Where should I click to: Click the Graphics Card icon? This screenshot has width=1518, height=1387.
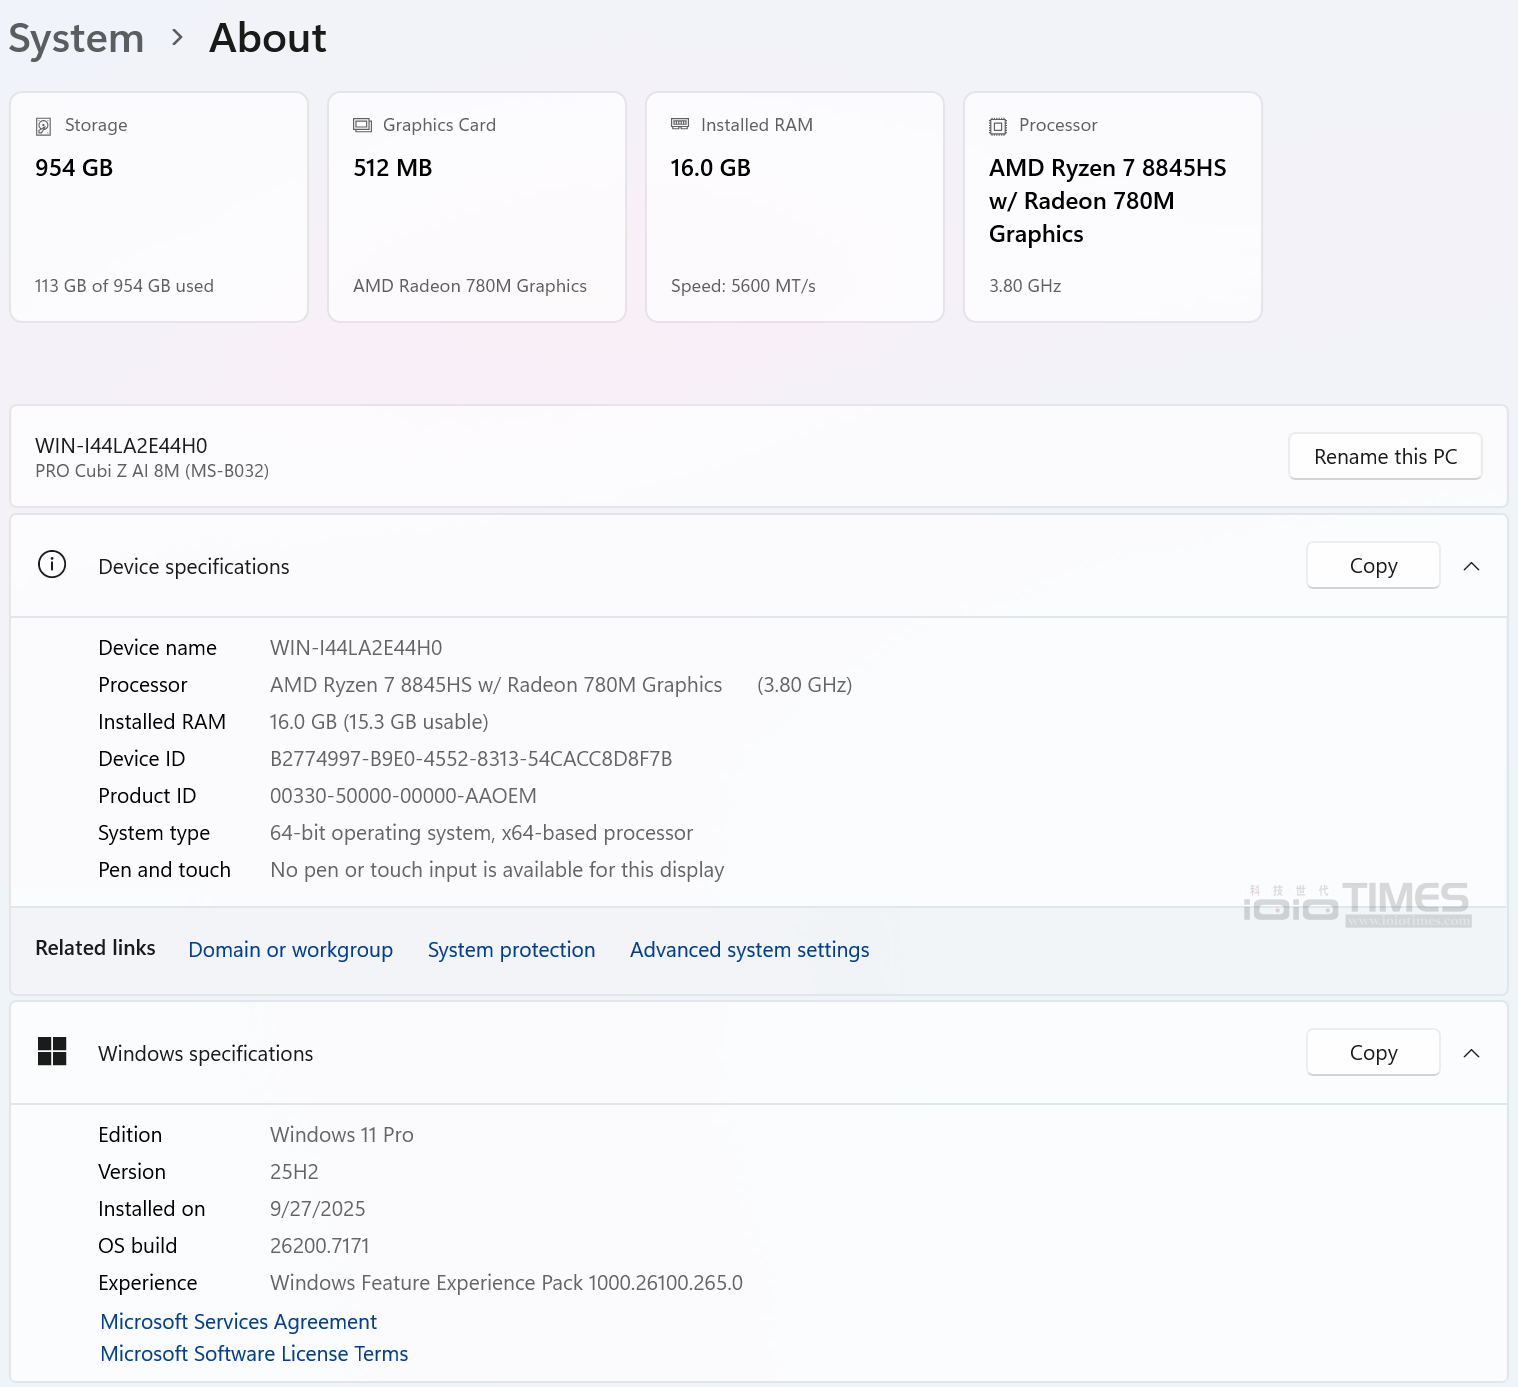362,125
